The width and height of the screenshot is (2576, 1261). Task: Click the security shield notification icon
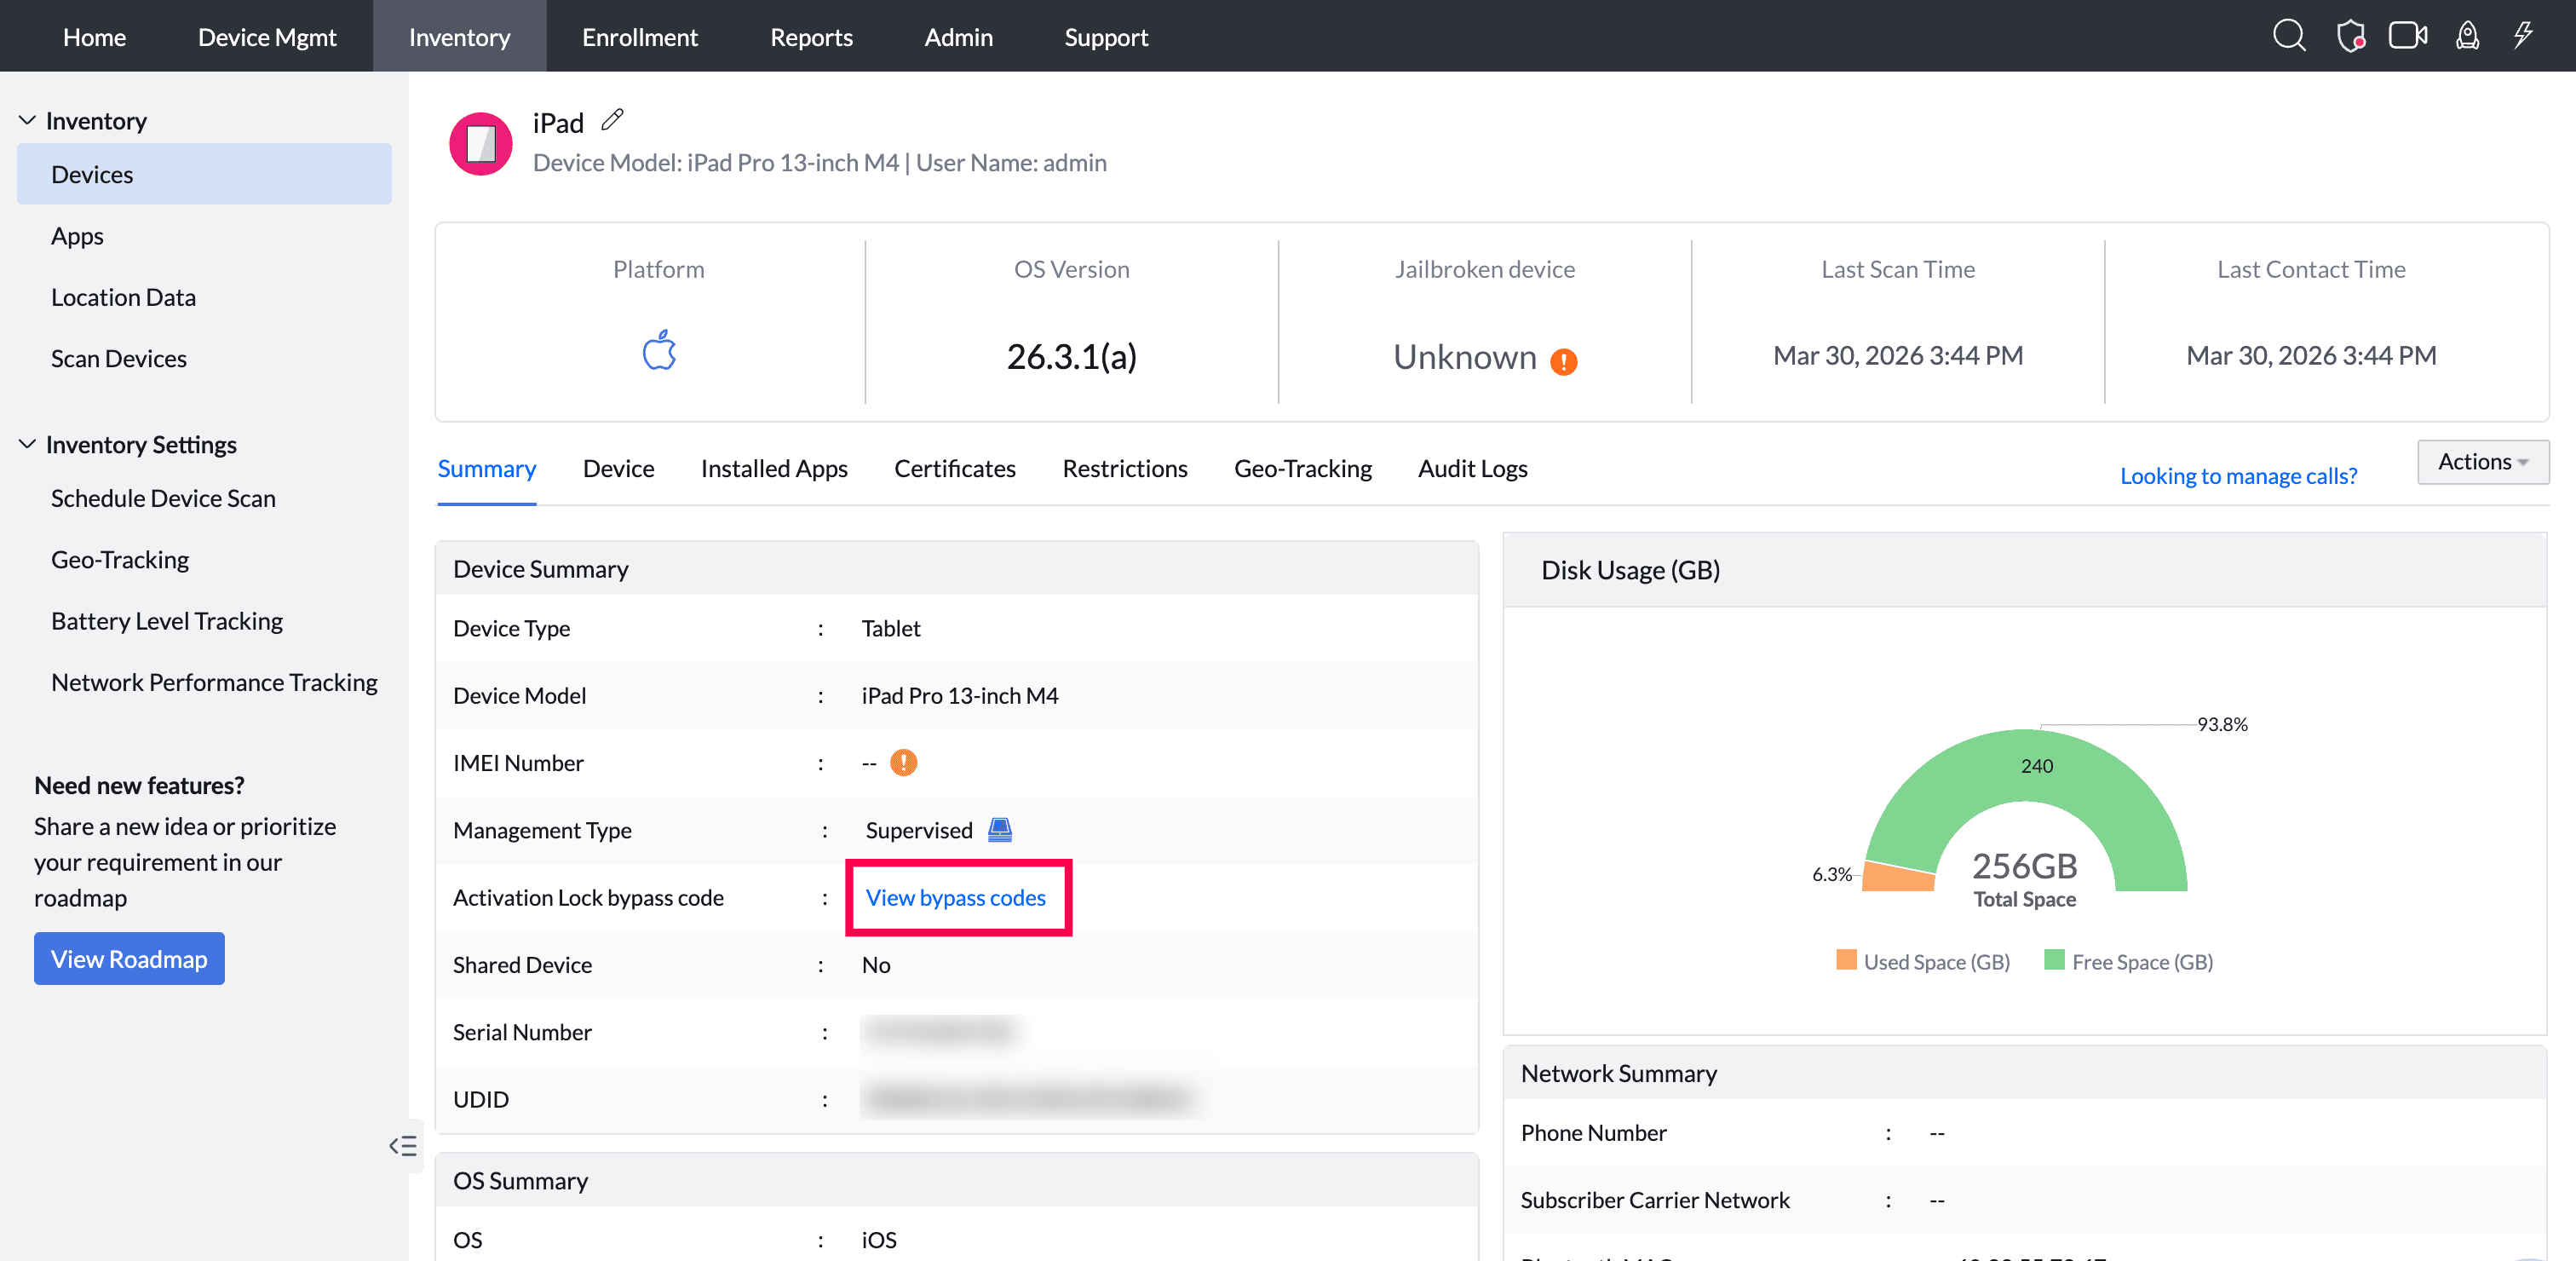[2350, 36]
